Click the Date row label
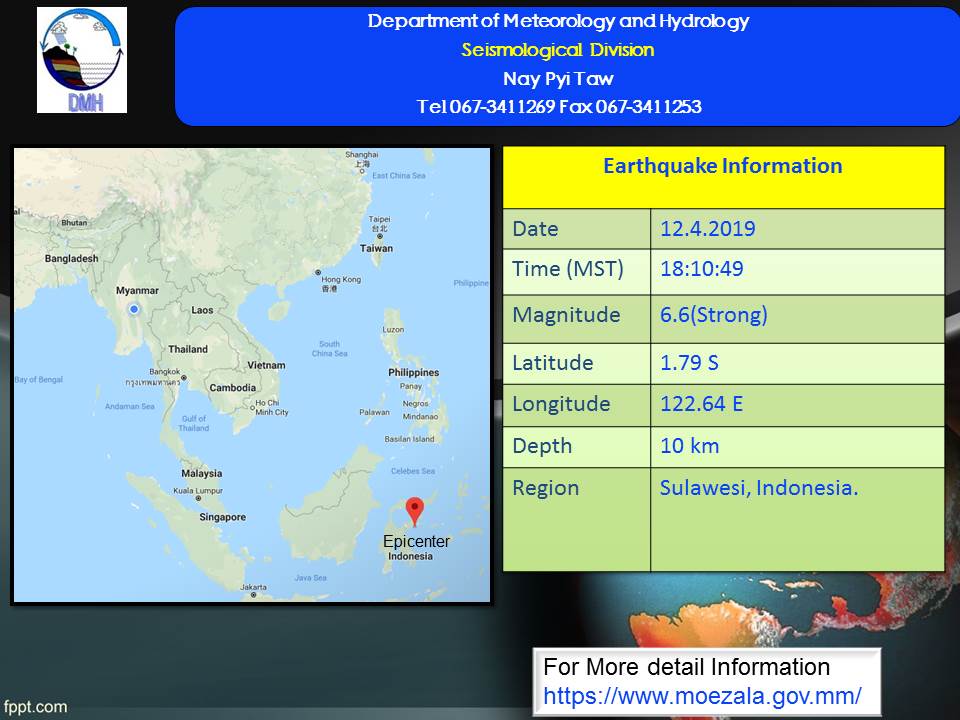Screen dimensions: 960x720 [535, 229]
